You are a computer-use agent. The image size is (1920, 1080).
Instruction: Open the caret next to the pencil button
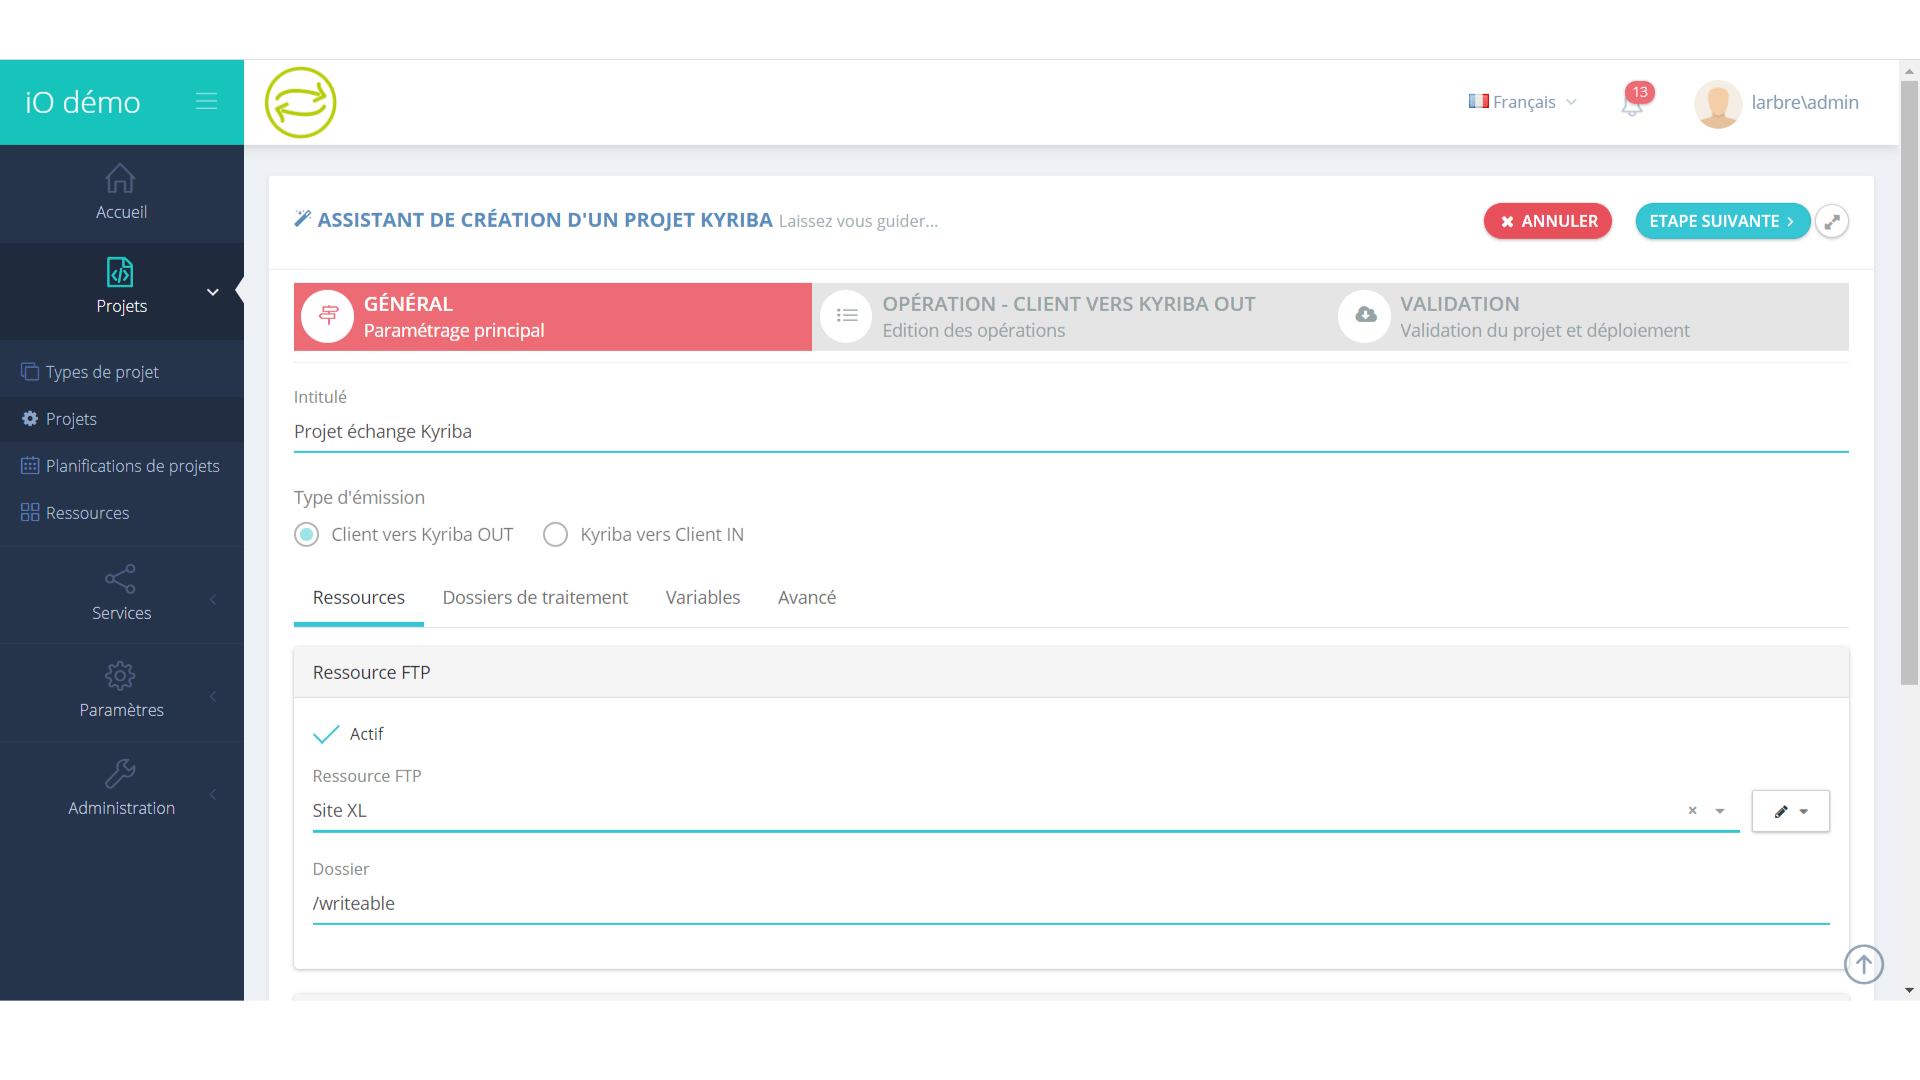[x=1804, y=812]
